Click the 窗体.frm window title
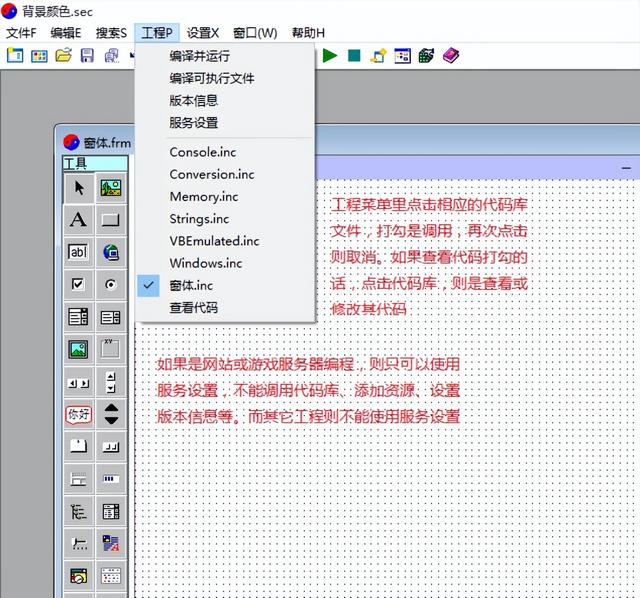640x598 pixels. 107,143
